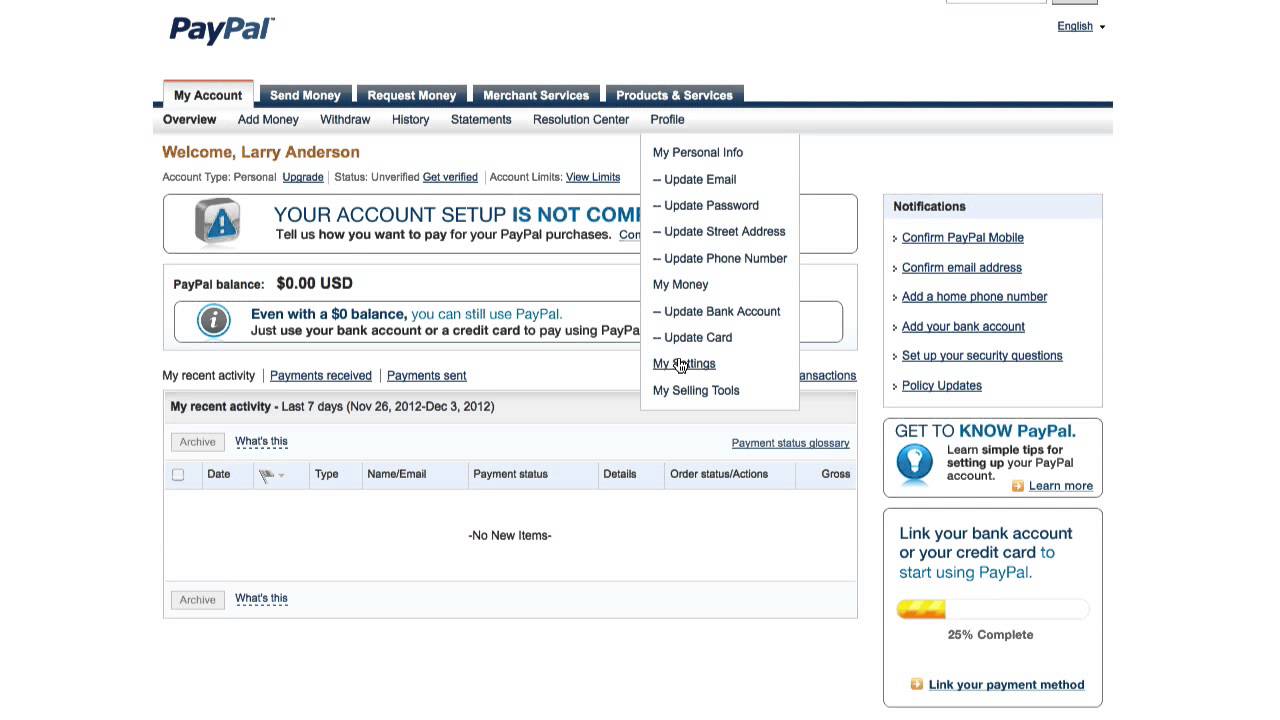Click Confirm PayPal Mobile notification
The height and width of the screenshot is (720, 1280).
click(x=963, y=237)
